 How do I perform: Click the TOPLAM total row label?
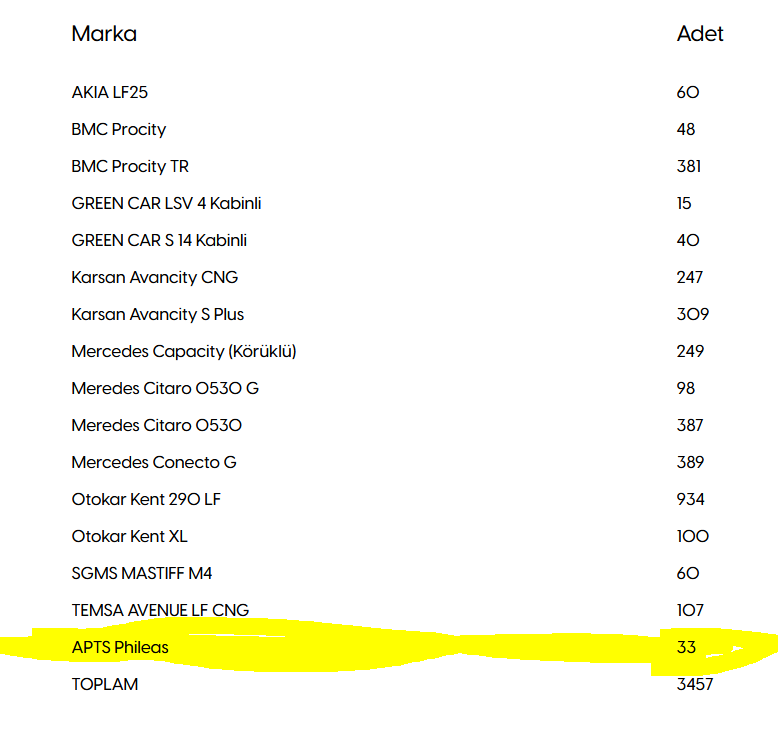[x=105, y=684]
